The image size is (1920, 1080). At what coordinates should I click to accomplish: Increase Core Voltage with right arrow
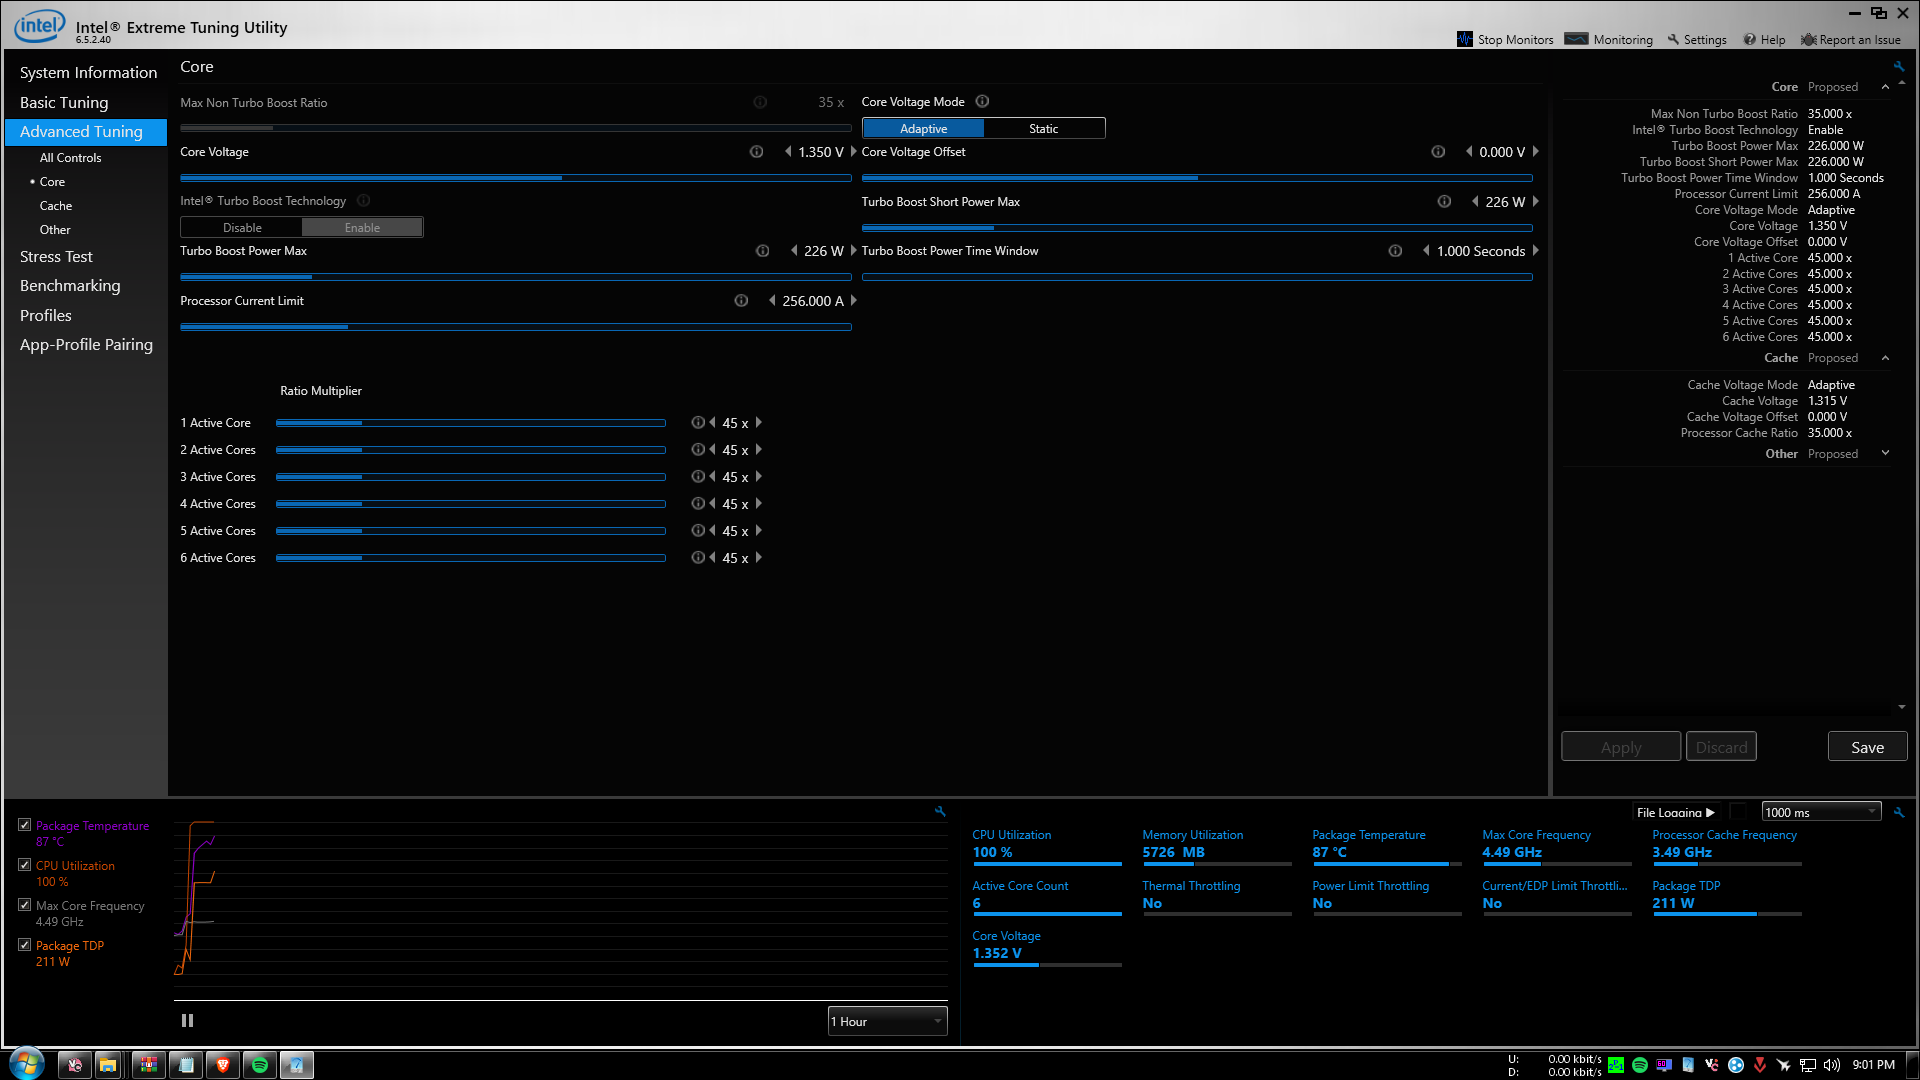[x=853, y=152]
